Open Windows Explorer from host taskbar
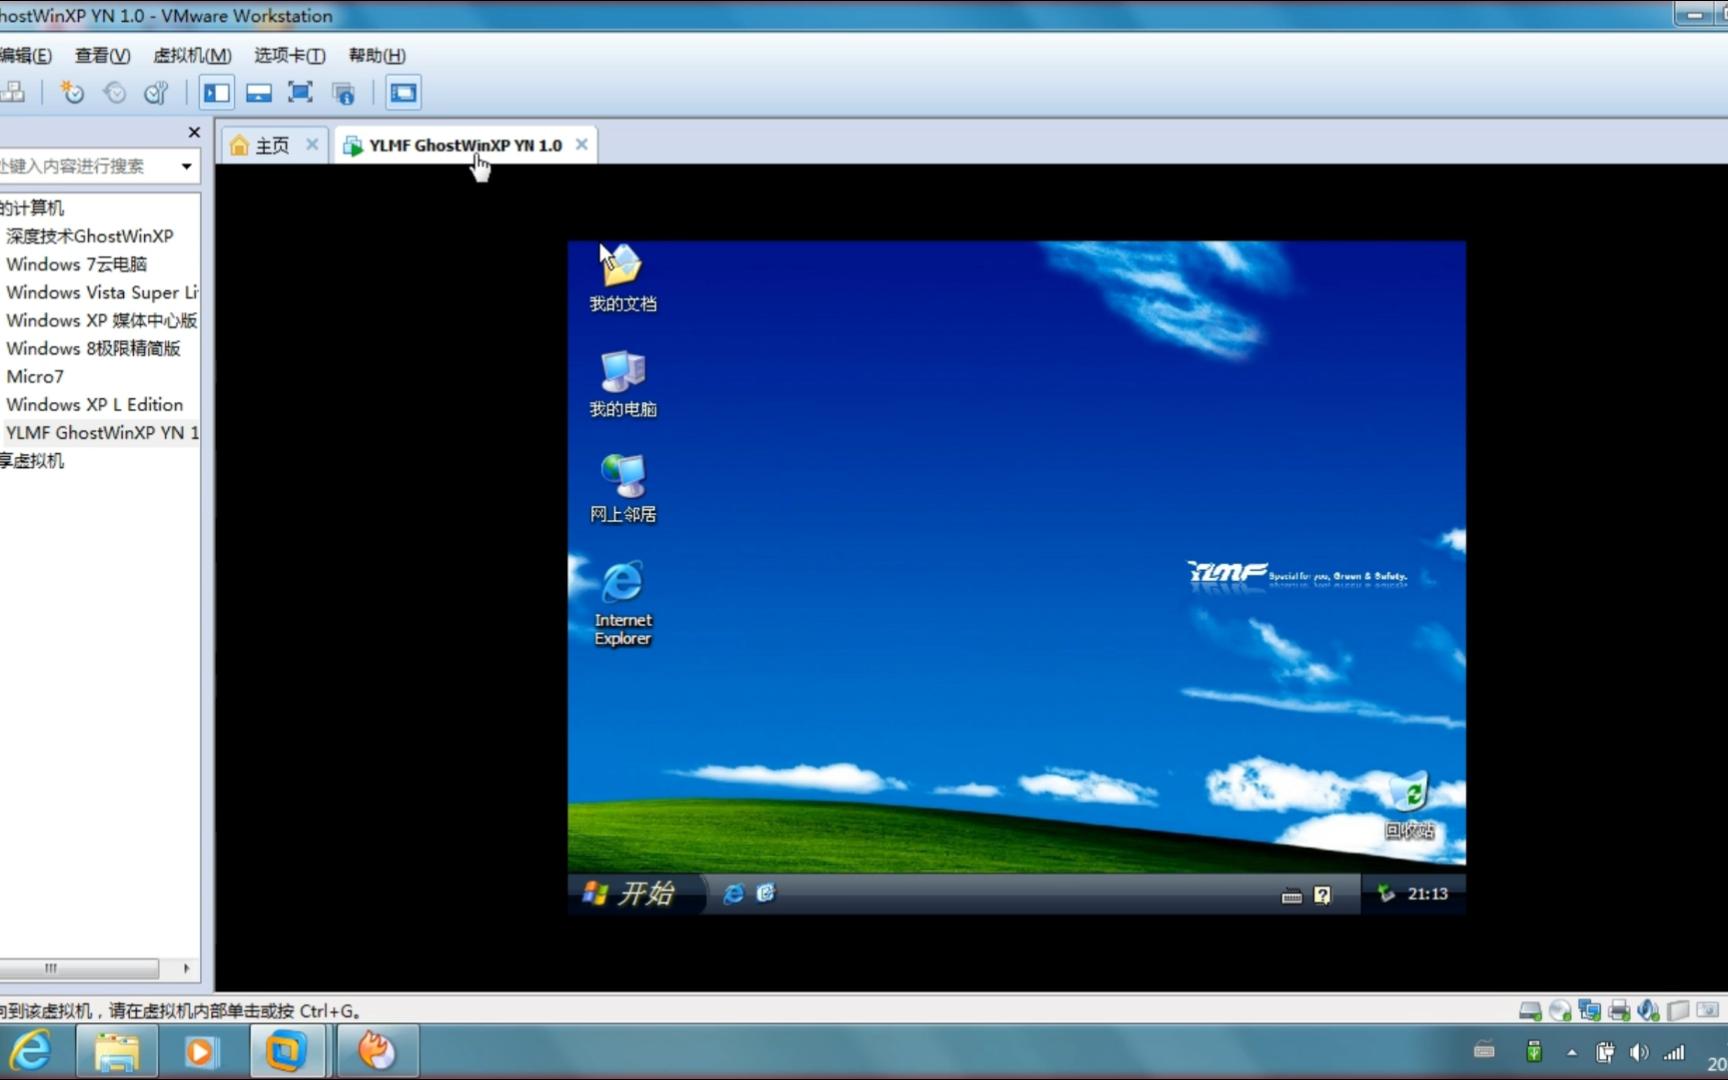The width and height of the screenshot is (1728, 1080). click(x=117, y=1052)
